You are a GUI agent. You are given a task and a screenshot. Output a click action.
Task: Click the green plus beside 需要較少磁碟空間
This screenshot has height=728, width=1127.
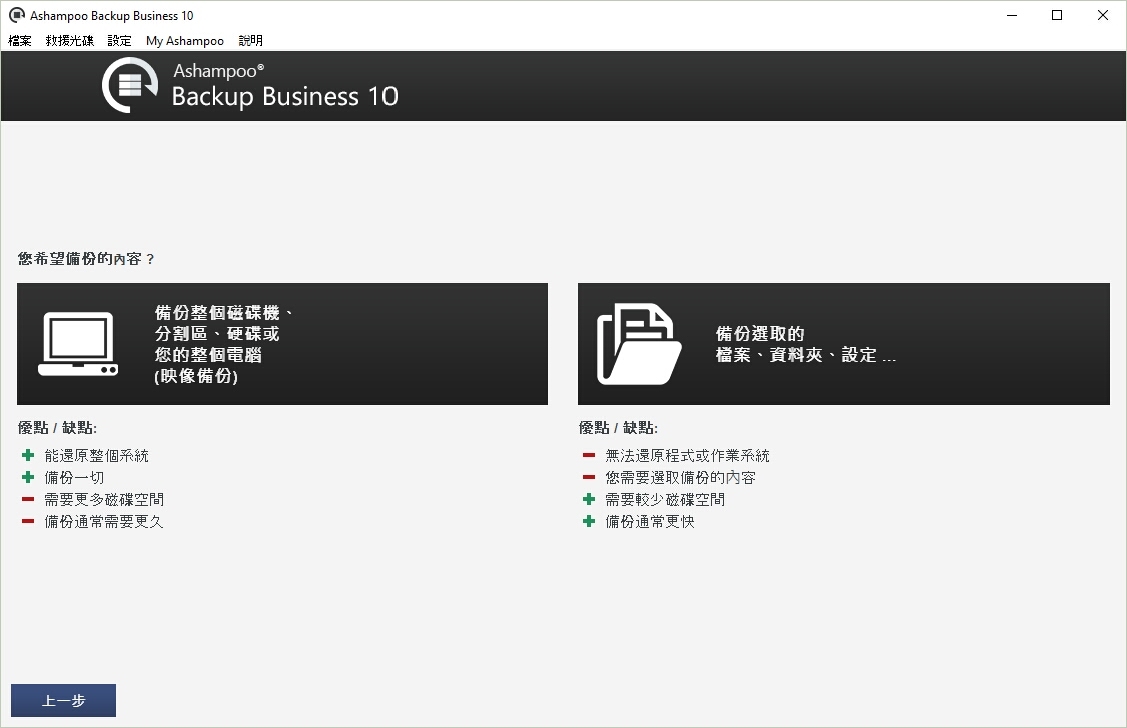coord(589,499)
